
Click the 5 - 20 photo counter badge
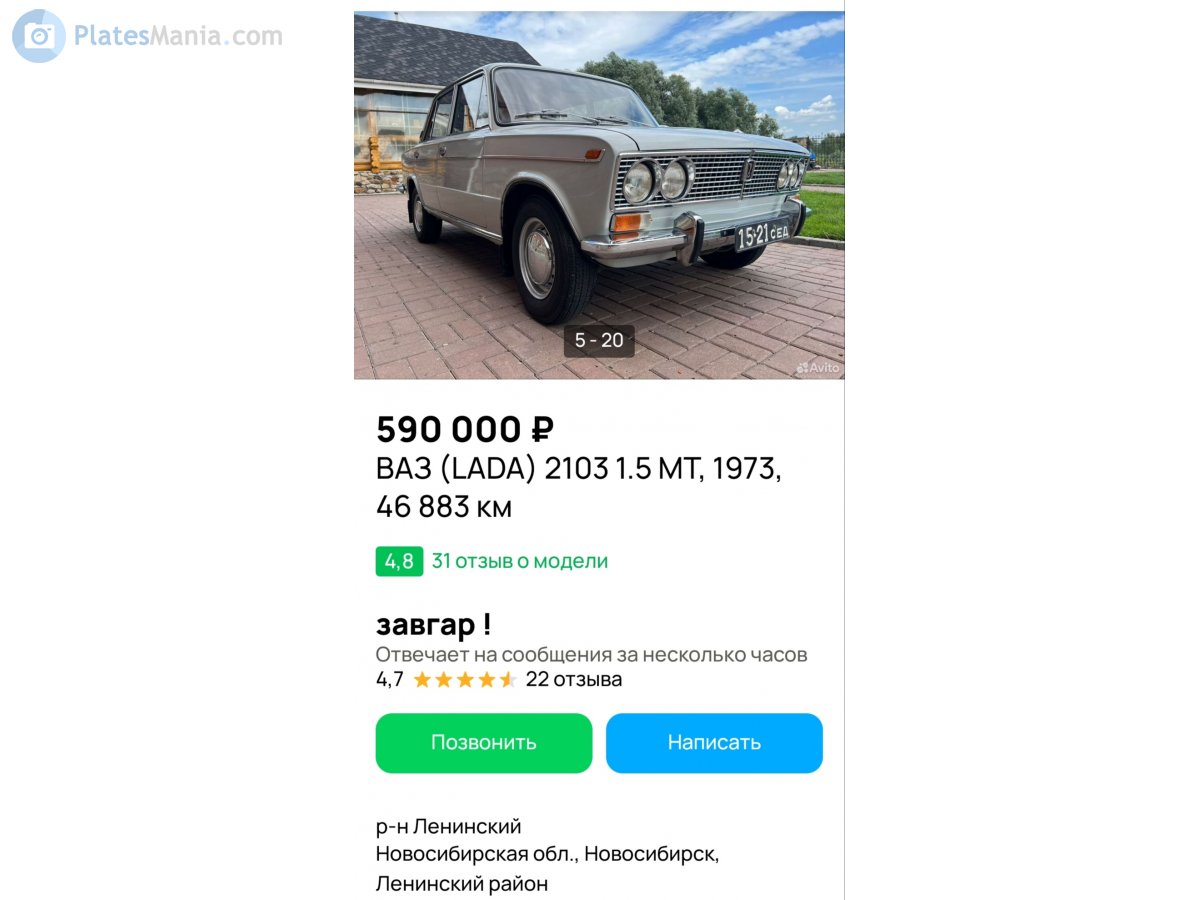(x=599, y=340)
